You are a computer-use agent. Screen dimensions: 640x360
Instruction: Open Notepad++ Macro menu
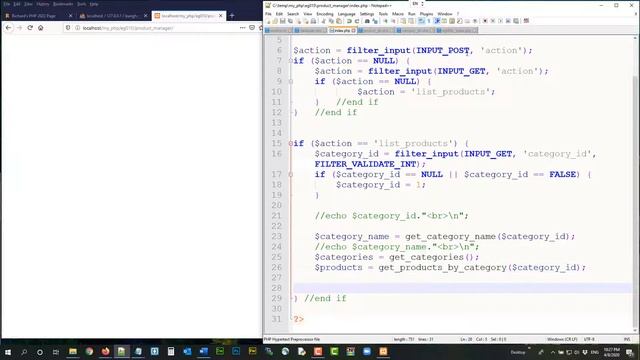coord(398,14)
